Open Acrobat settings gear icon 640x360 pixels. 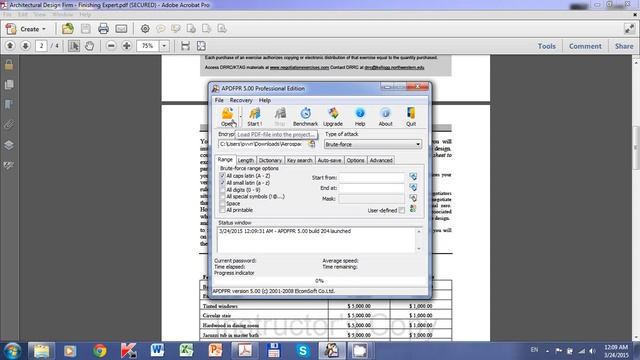[145, 29]
